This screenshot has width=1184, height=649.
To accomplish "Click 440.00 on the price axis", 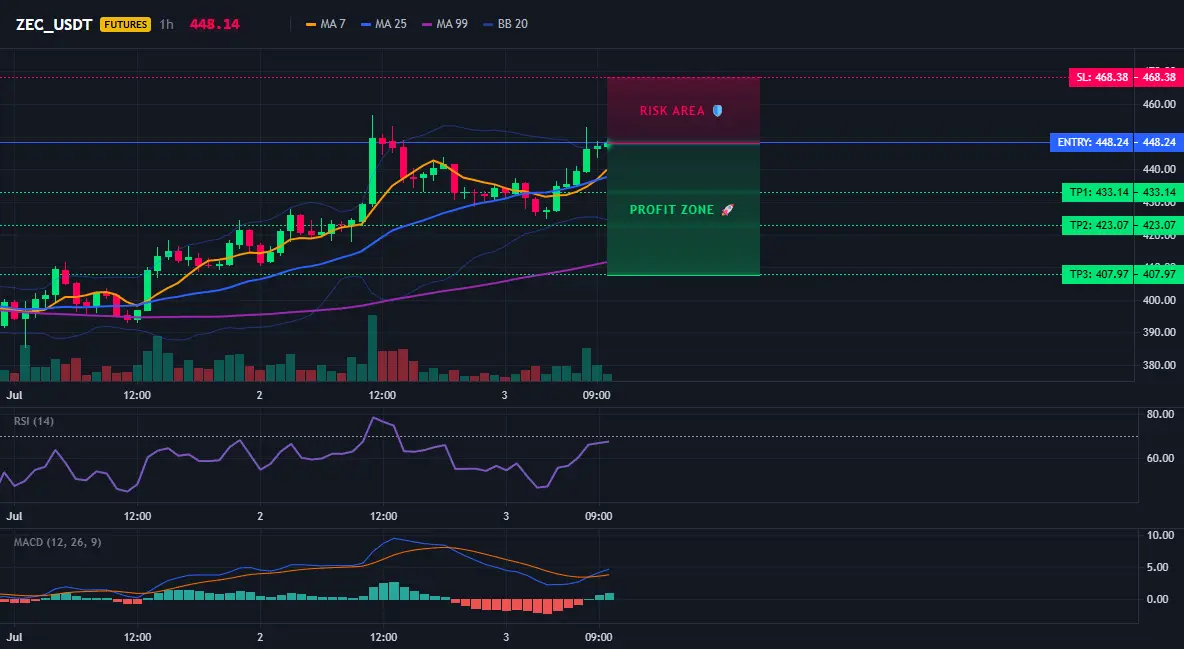I will click(x=1159, y=169).
